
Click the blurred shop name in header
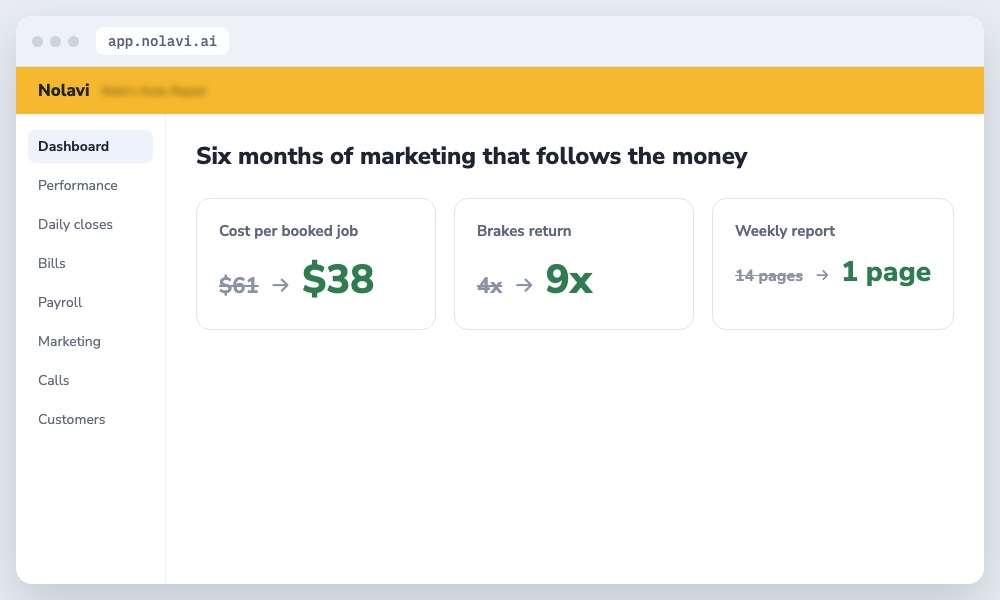154,91
